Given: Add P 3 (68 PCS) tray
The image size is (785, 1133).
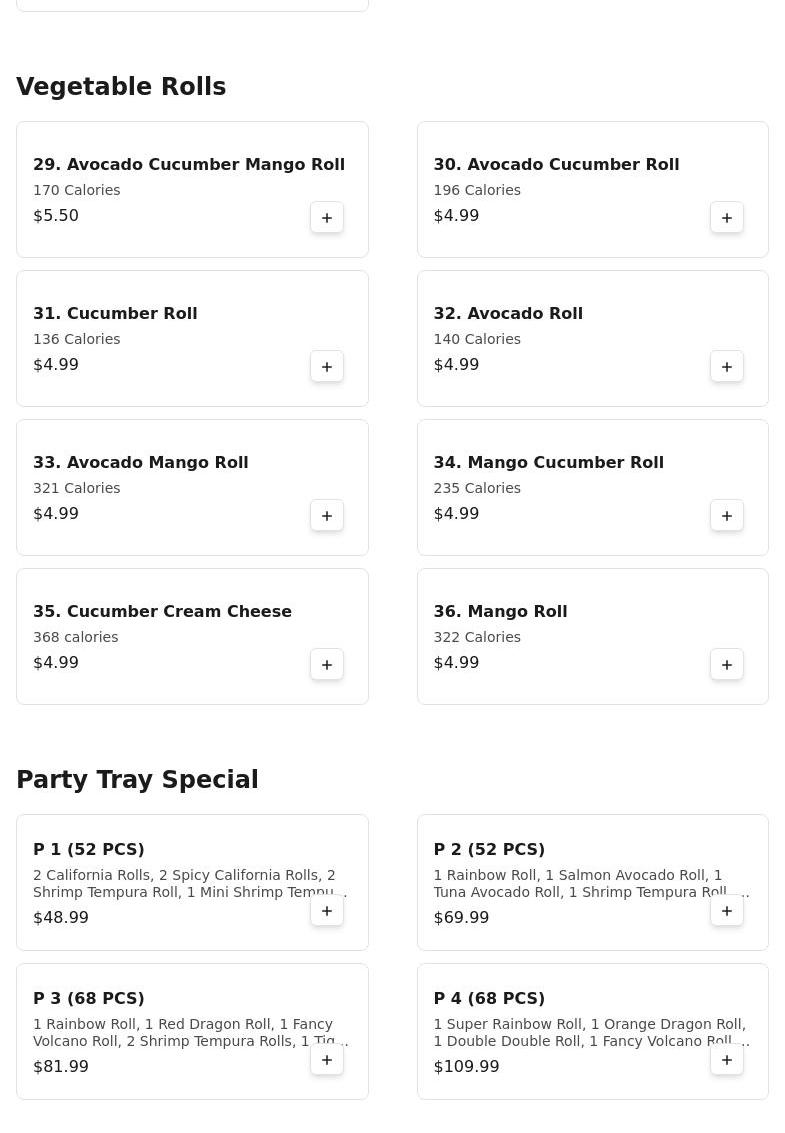Looking at the screenshot, I should tap(327, 1060).
